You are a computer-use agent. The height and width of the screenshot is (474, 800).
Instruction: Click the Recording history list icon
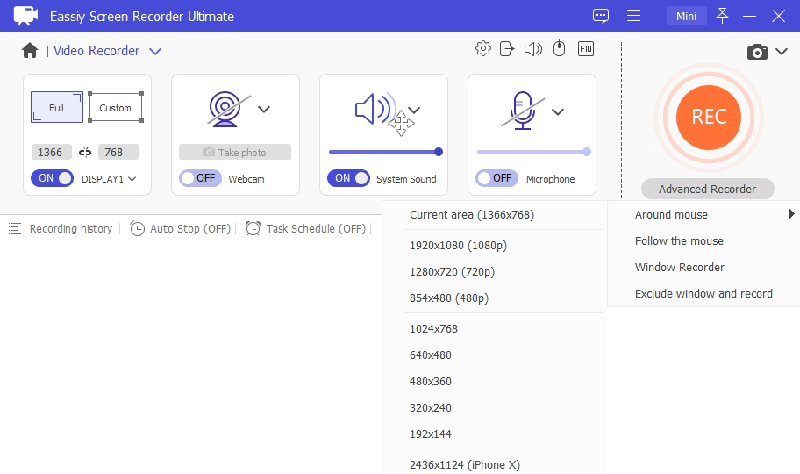pos(15,229)
